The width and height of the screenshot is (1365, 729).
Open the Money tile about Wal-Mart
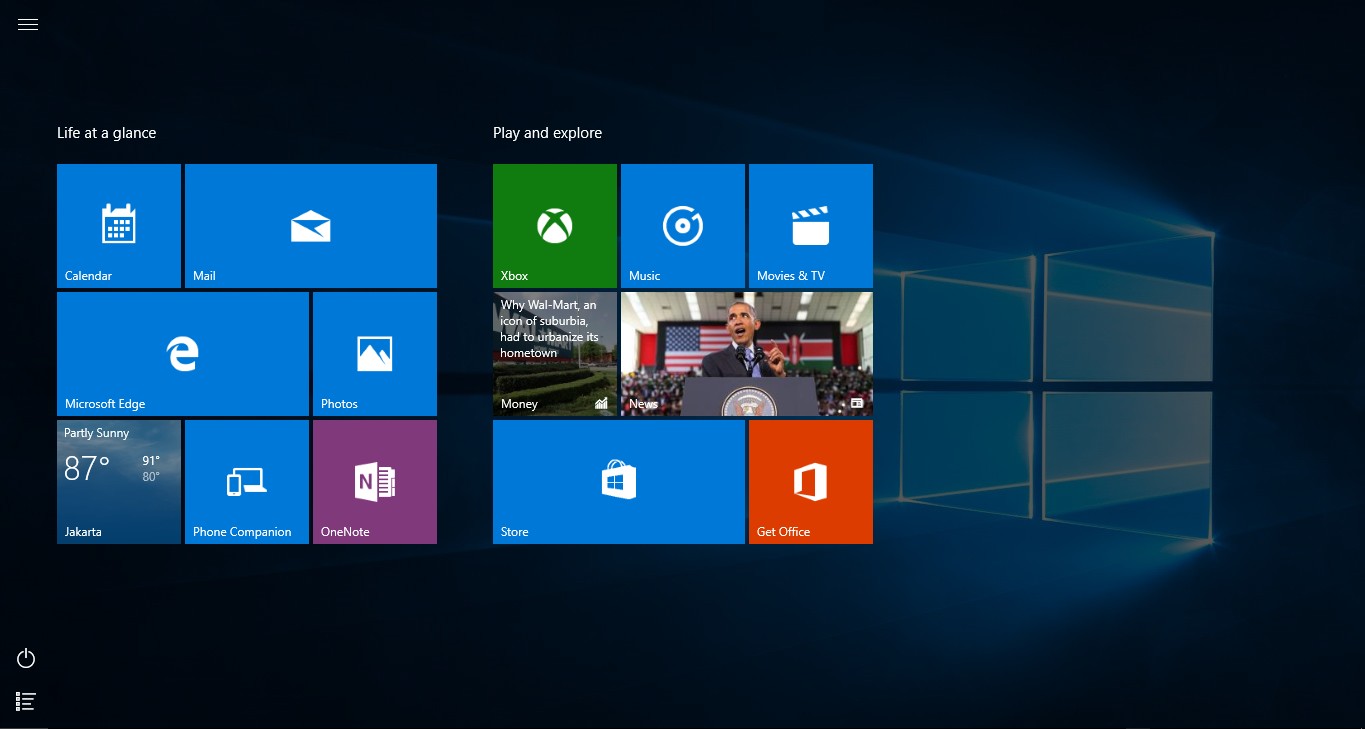pos(554,353)
